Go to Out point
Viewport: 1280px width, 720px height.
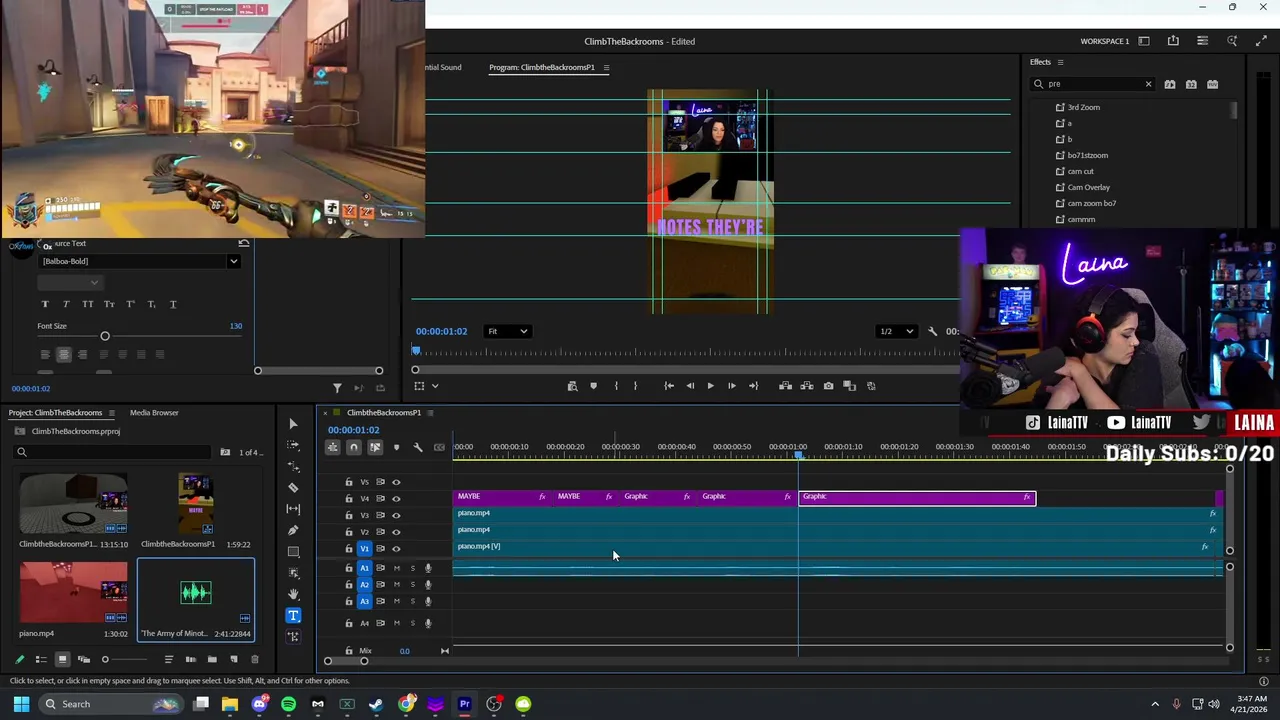(x=753, y=386)
